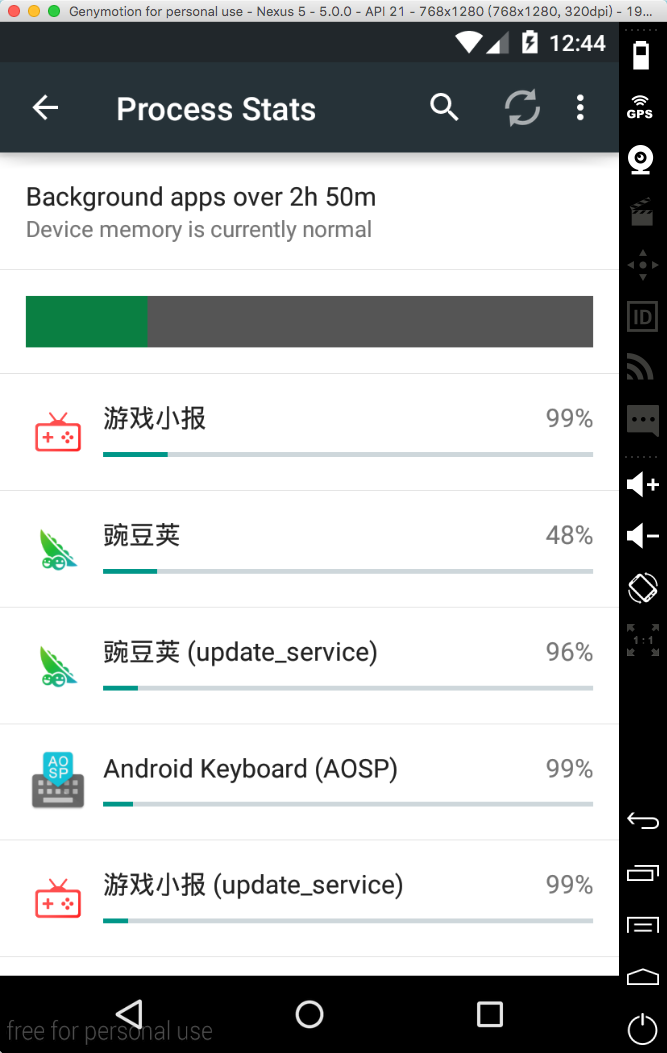Select 豌豆荚 entry showing 48%
667x1053 pixels.
coord(310,549)
